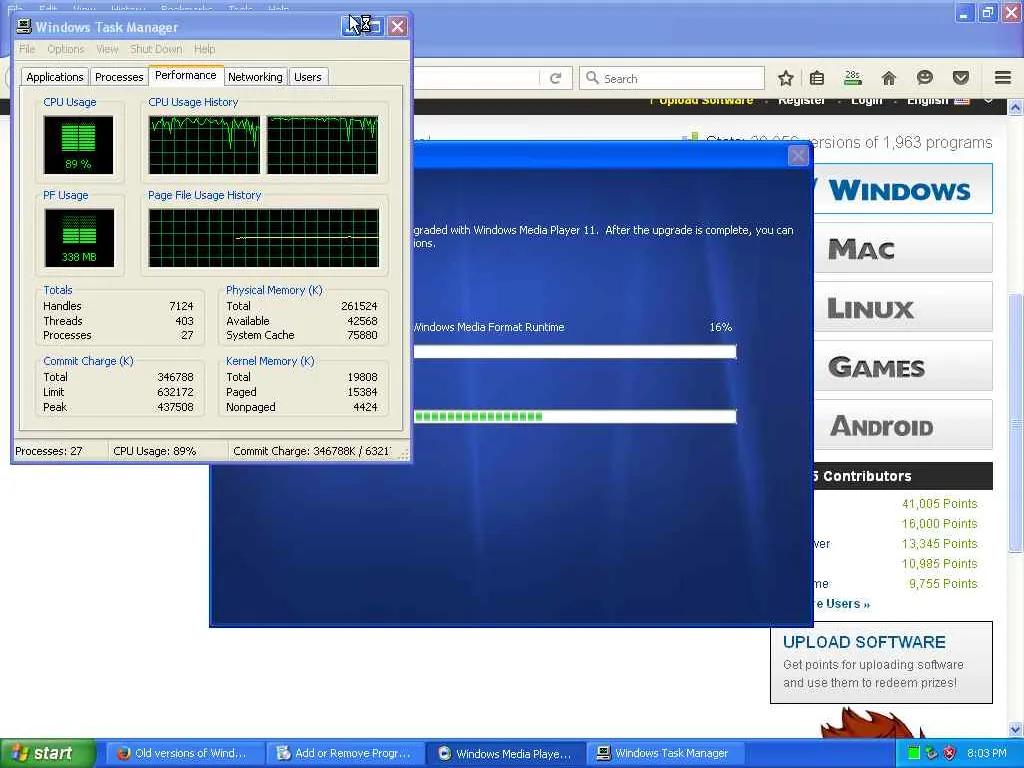Open the Shut Down menu

(156, 49)
